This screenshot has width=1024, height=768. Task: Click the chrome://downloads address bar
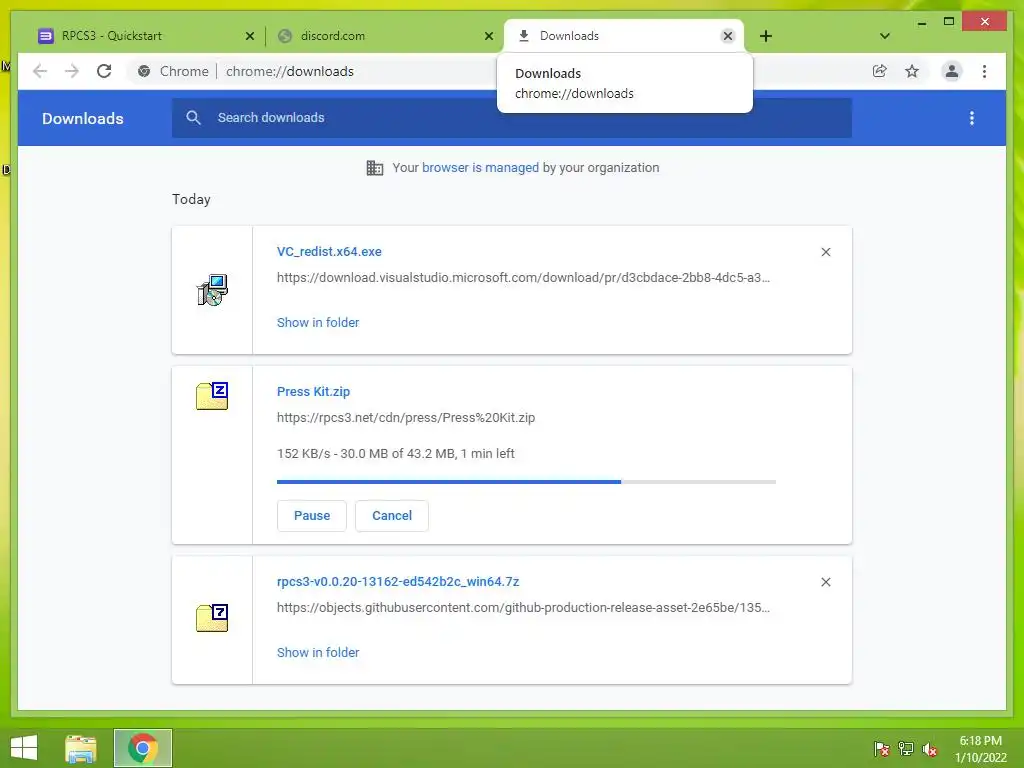click(x=289, y=71)
